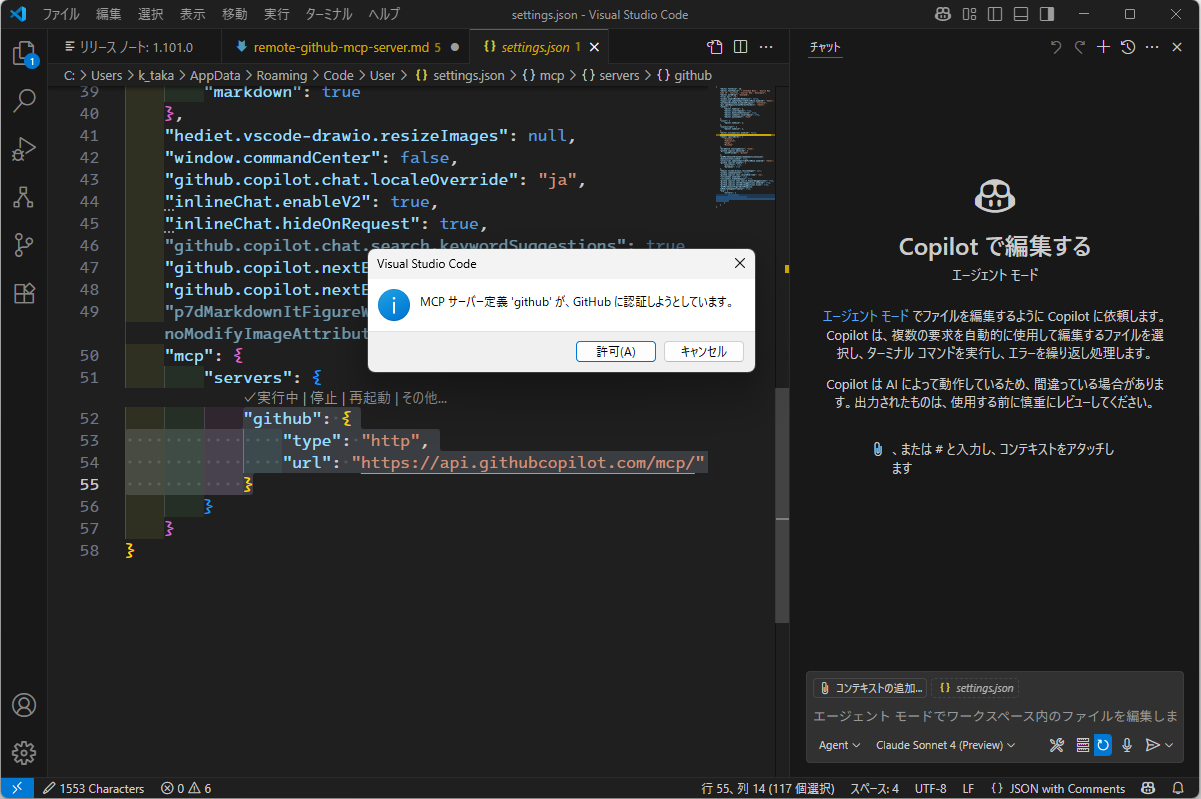Click the chat input field
The width and height of the screenshot is (1201, 799).
pyautogui.click(x=994, y=716)
